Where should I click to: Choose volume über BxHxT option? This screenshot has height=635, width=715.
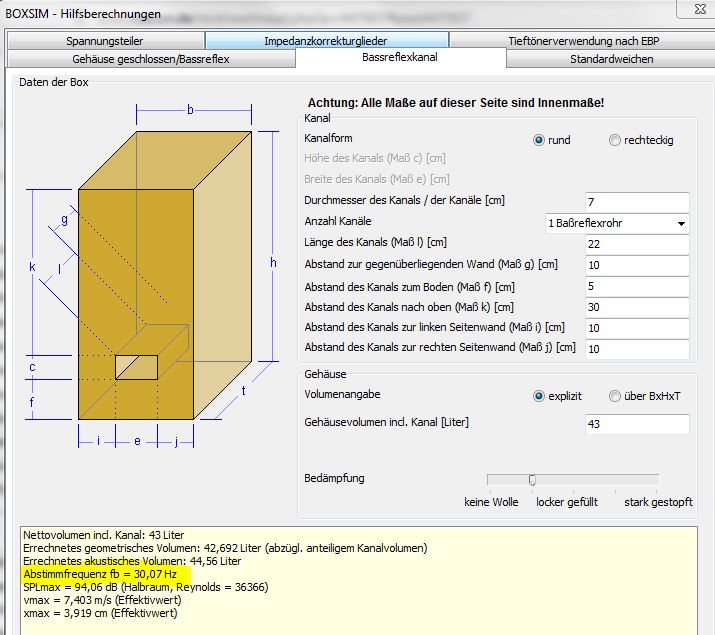point(615,396)
